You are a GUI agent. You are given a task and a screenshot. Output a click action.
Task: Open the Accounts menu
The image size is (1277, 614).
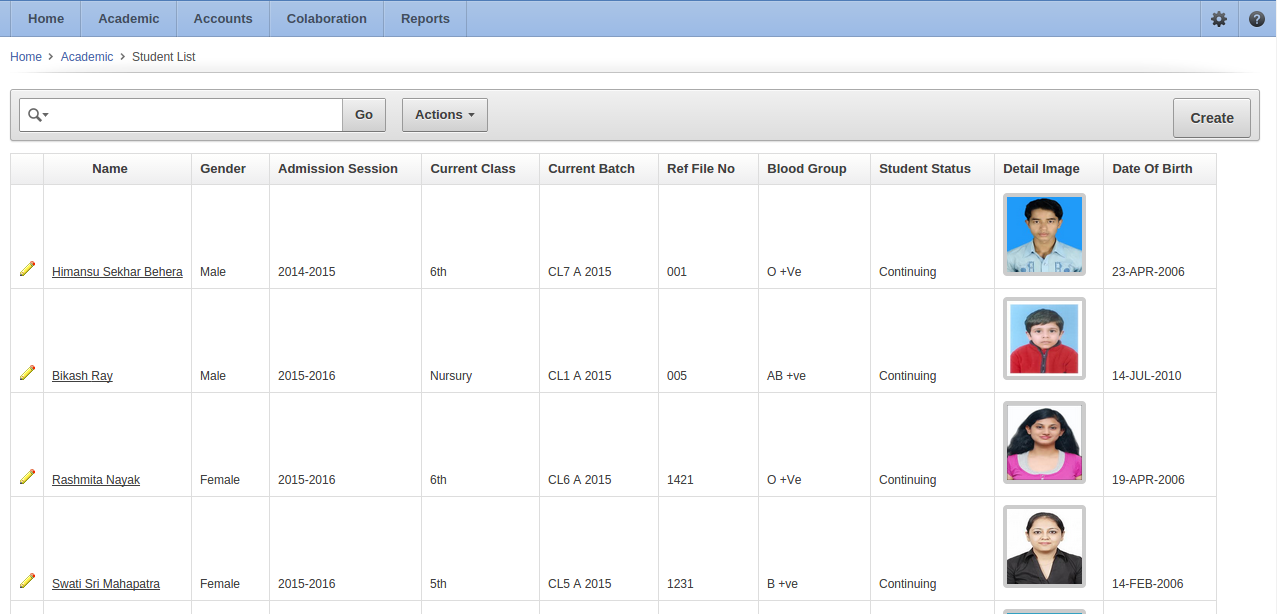point(223,19)
